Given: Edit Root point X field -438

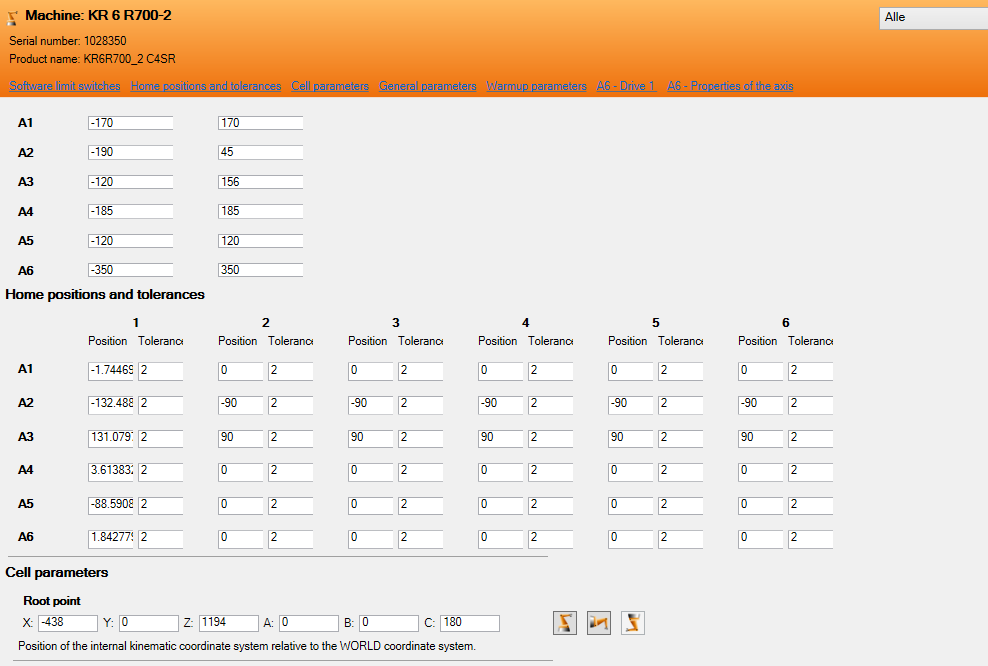Looking at the screenshot, I should [68, 623].
